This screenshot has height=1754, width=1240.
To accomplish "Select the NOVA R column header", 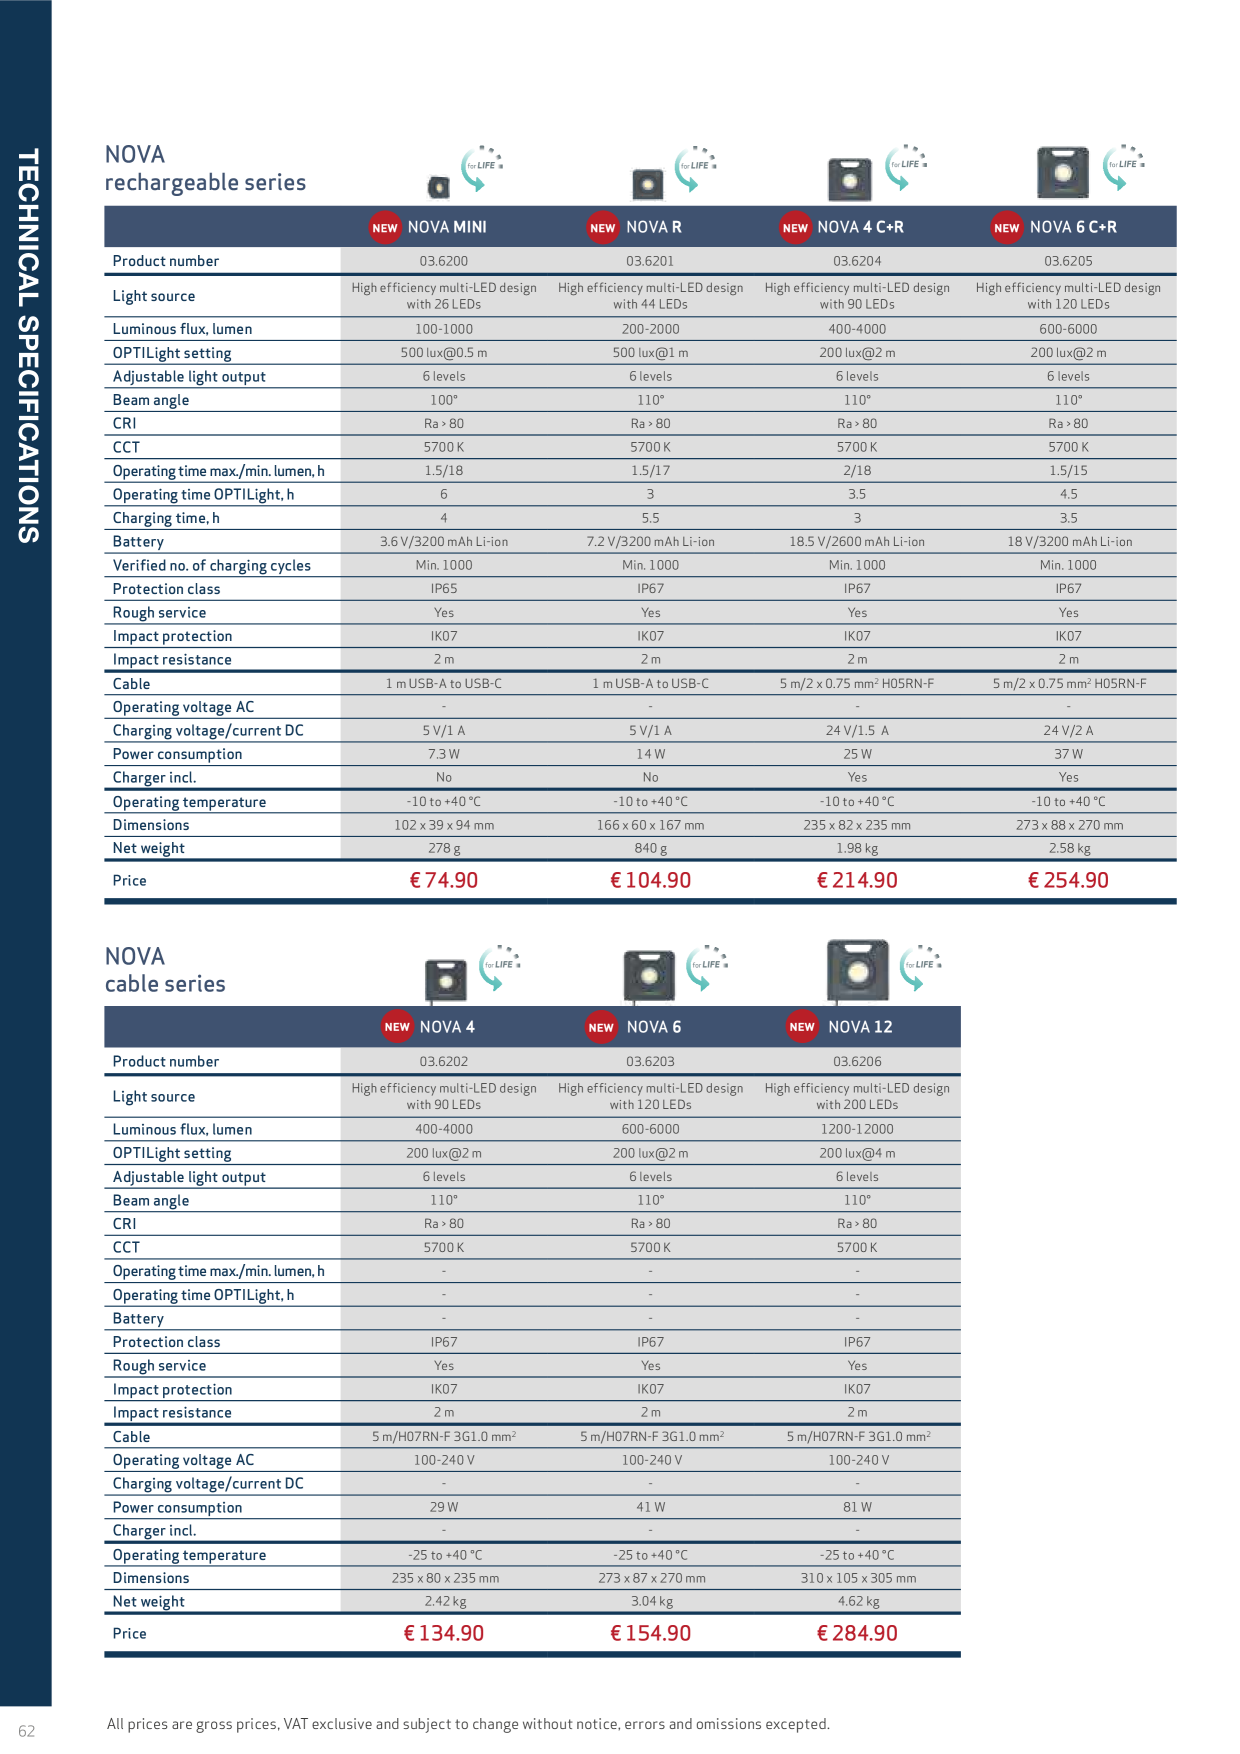I will pos(654,227).
